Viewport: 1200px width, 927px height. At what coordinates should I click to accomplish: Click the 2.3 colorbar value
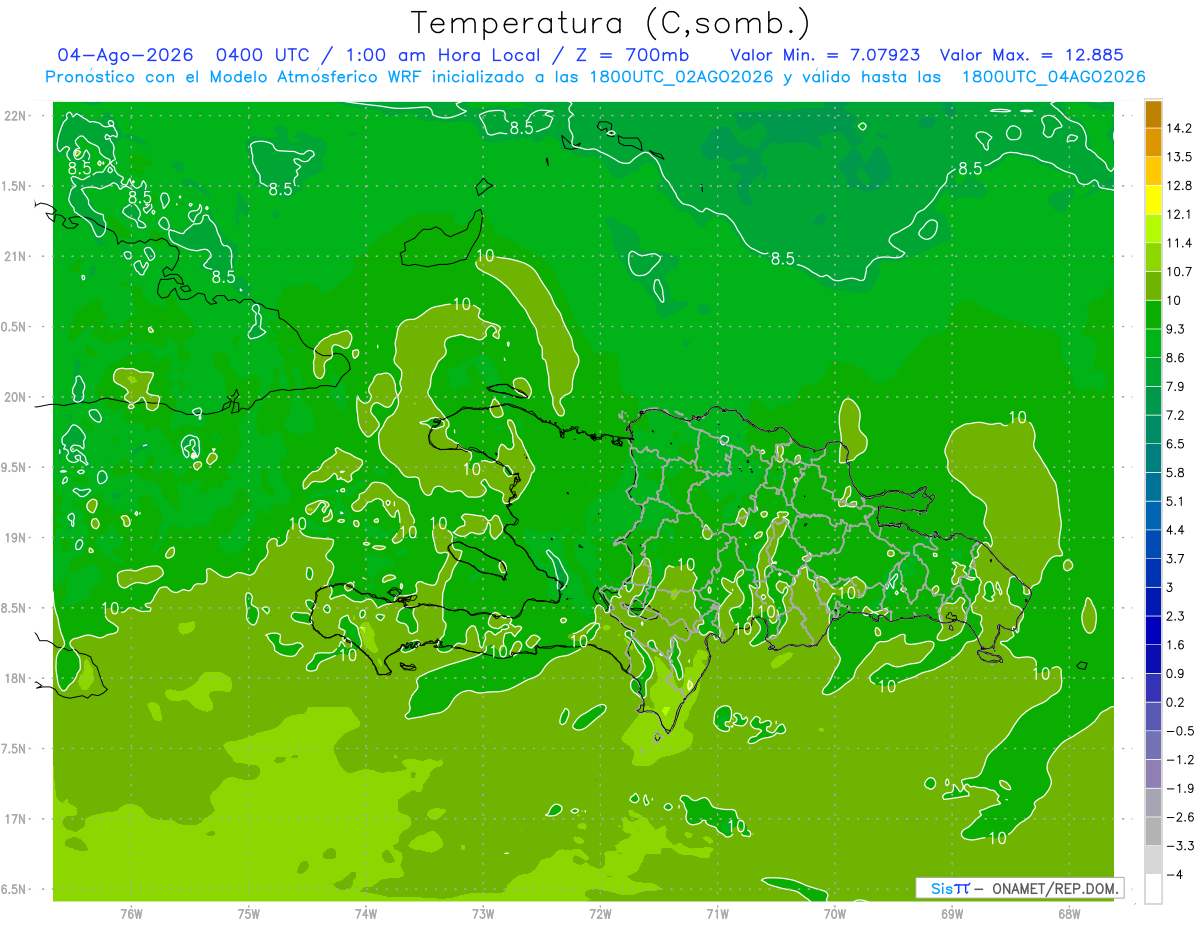[1176, 616]
